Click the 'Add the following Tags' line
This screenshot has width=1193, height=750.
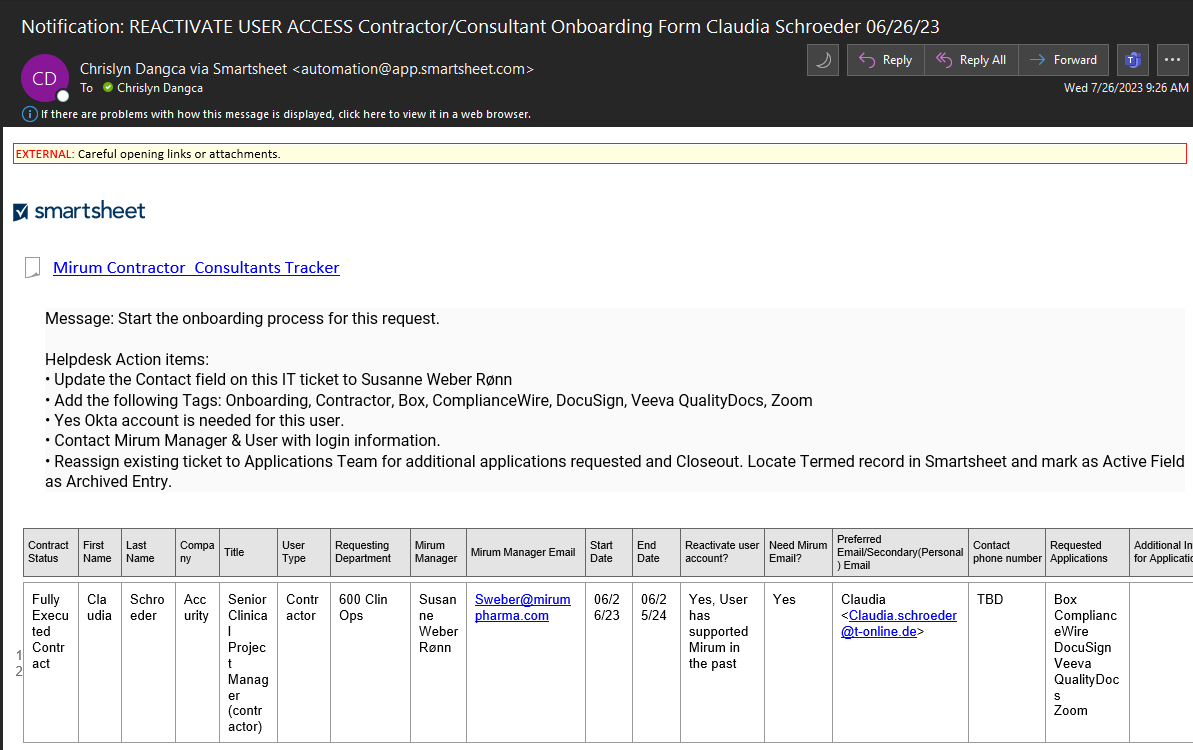click(x=429, y=400)
